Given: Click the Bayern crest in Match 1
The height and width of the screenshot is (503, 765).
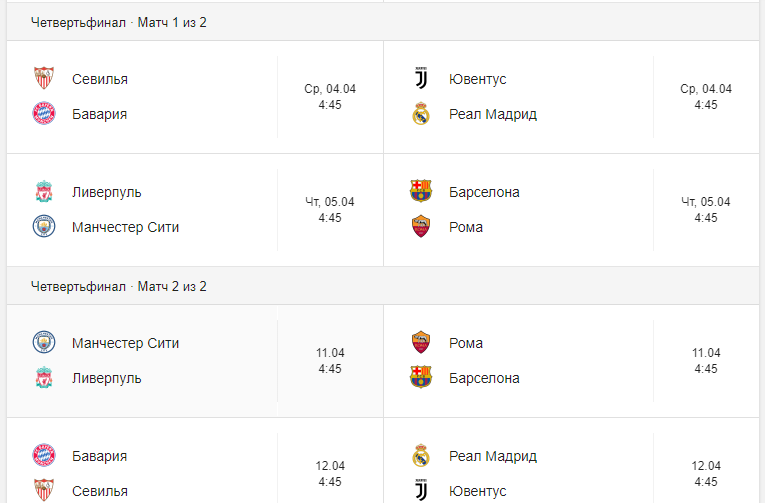Looking at the screenshot, I should point(43,114).
